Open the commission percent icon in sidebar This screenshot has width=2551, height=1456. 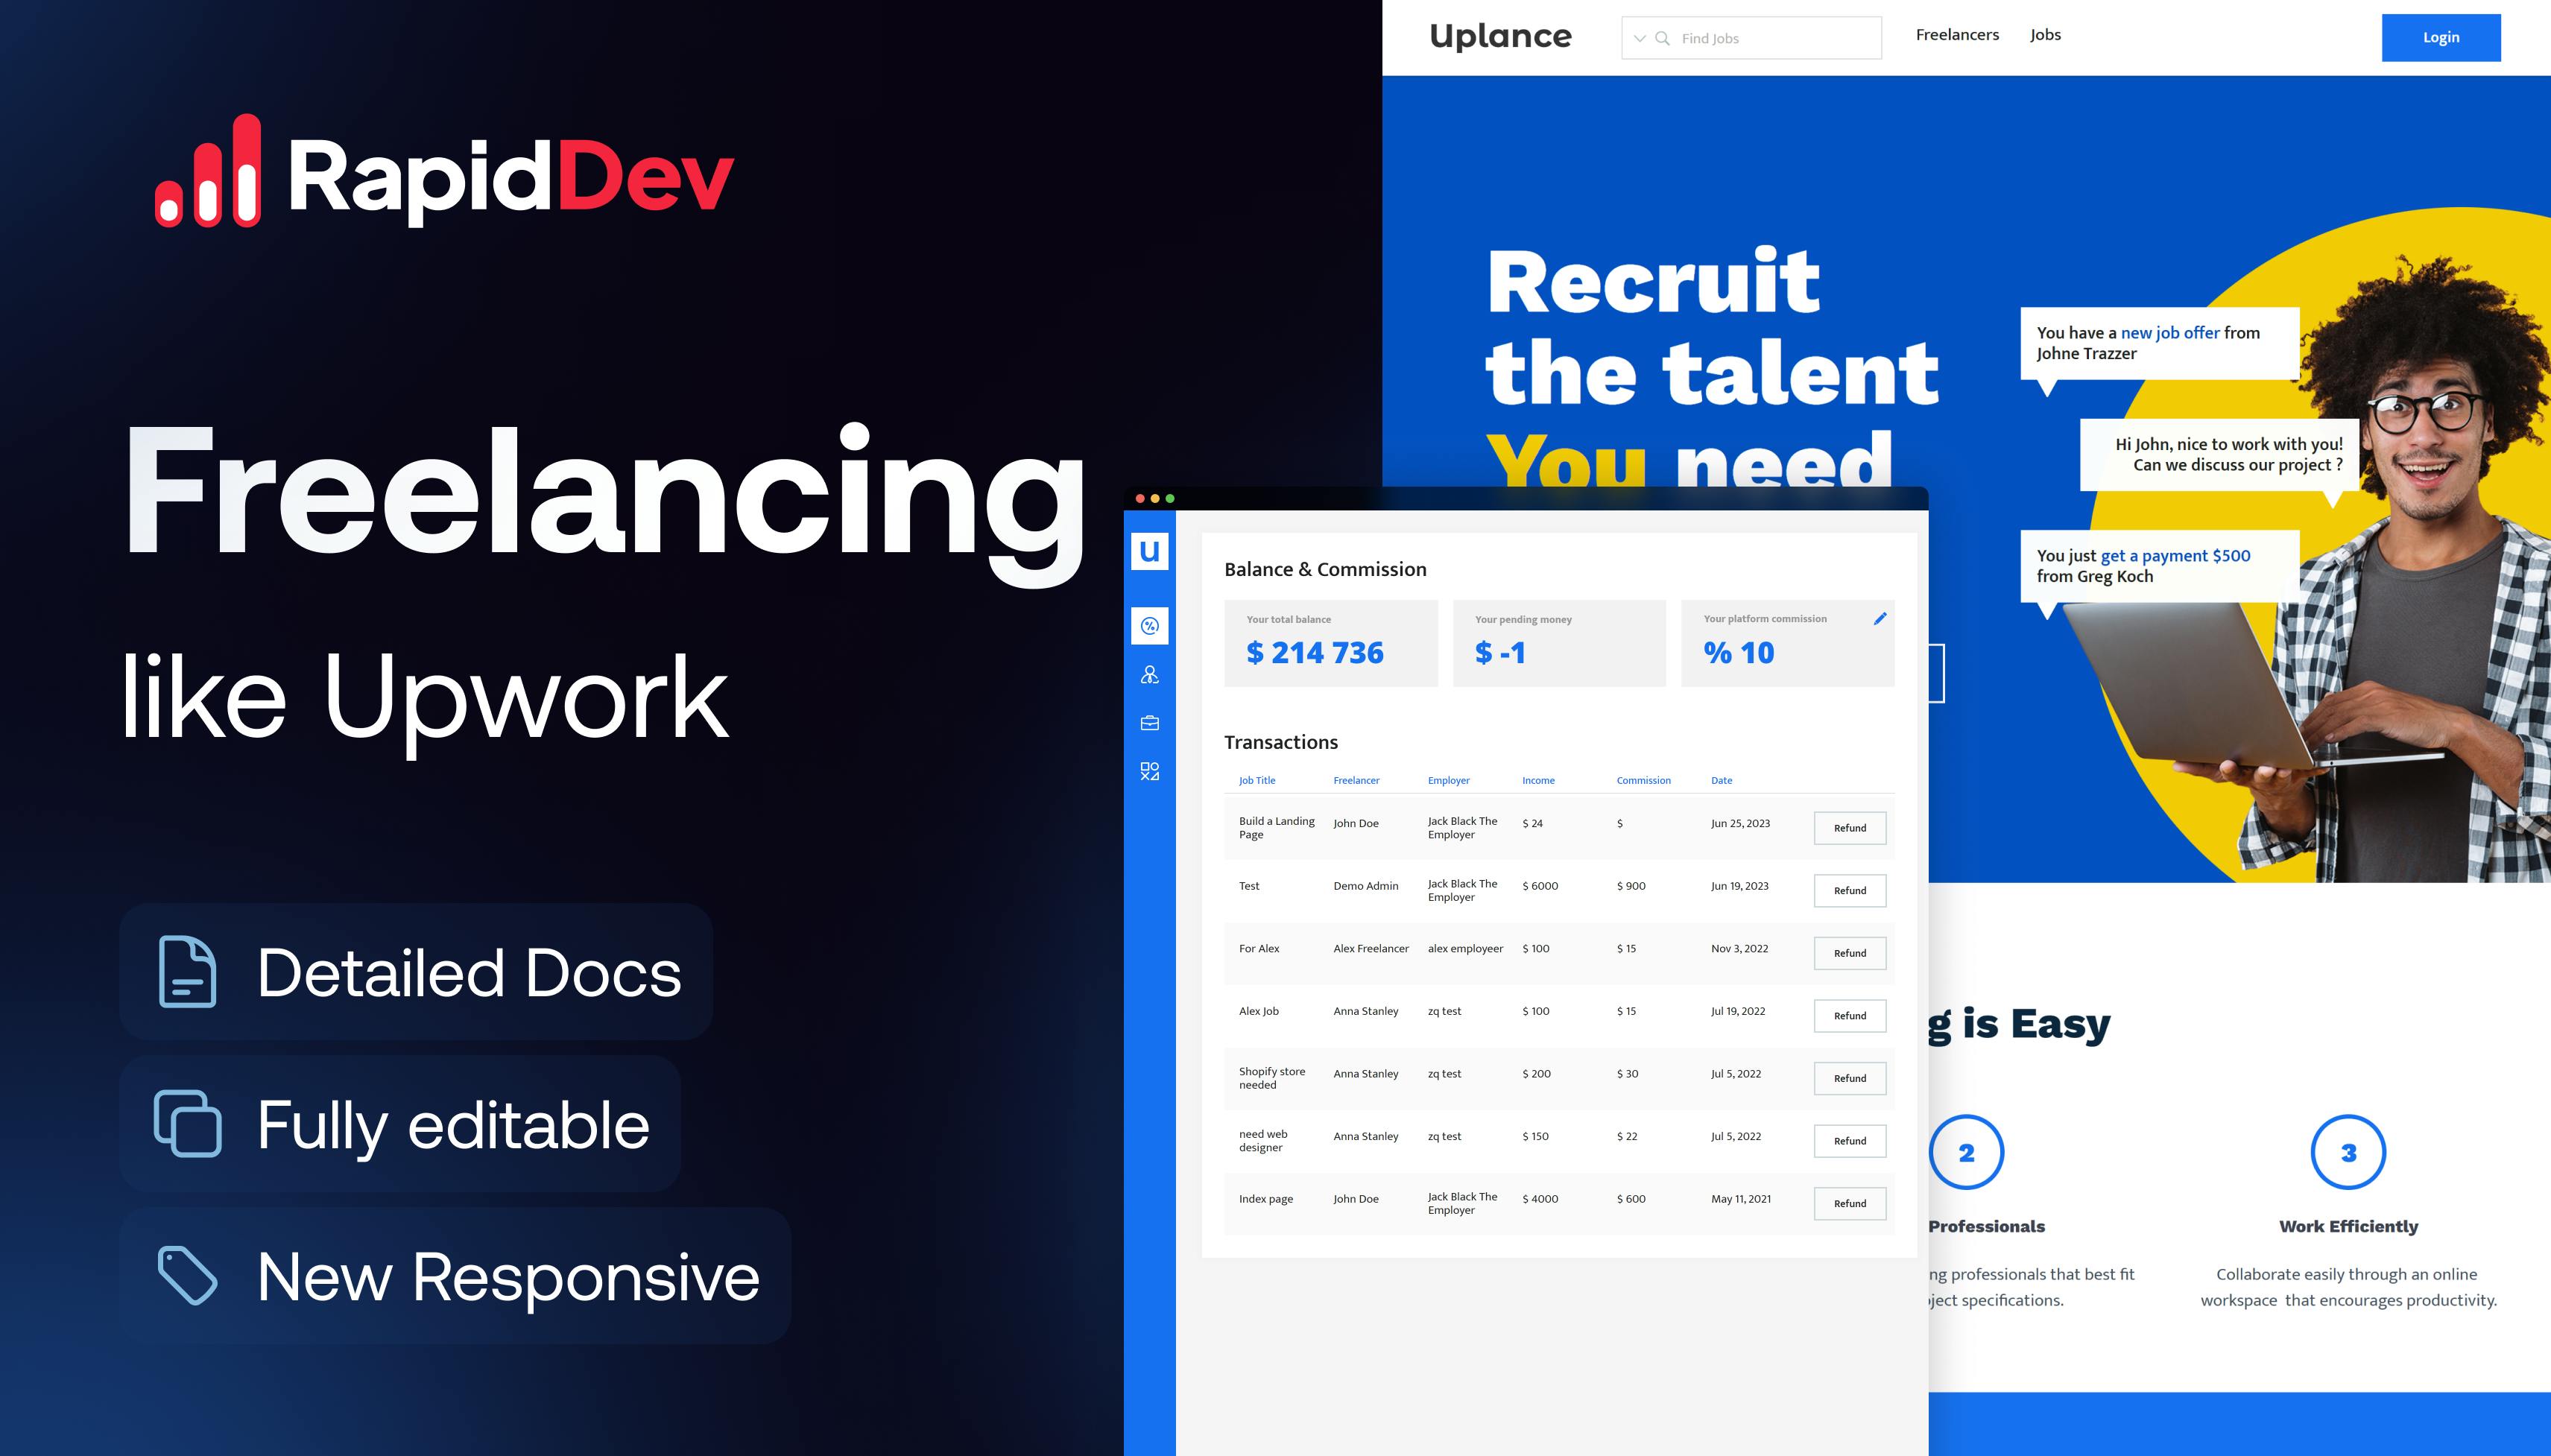[x=1149, y=626]
